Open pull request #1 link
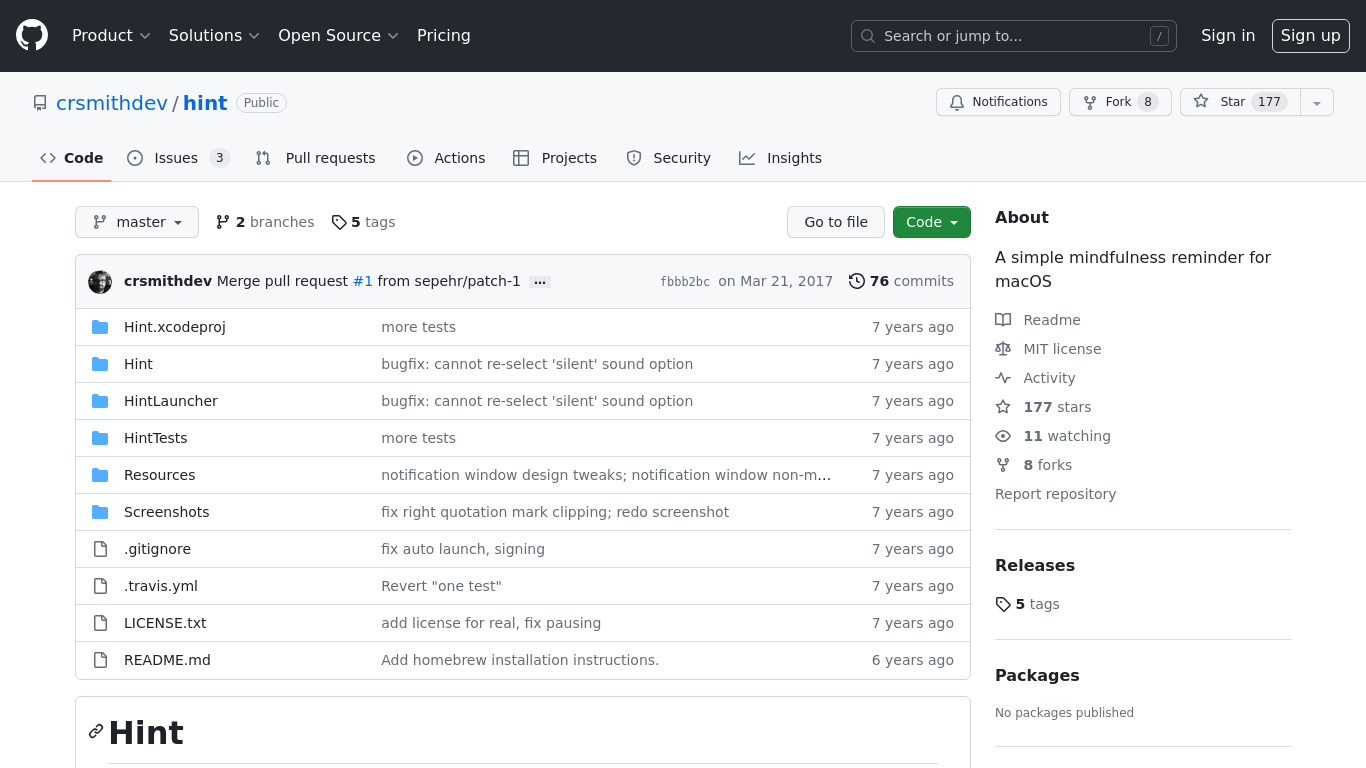1366x768 pixels. click(x=363, y=281)
